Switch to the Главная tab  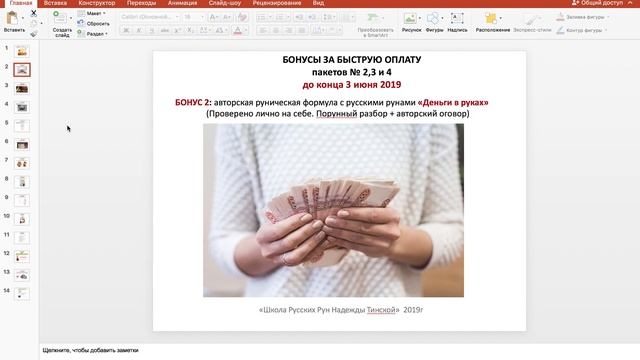21,3
